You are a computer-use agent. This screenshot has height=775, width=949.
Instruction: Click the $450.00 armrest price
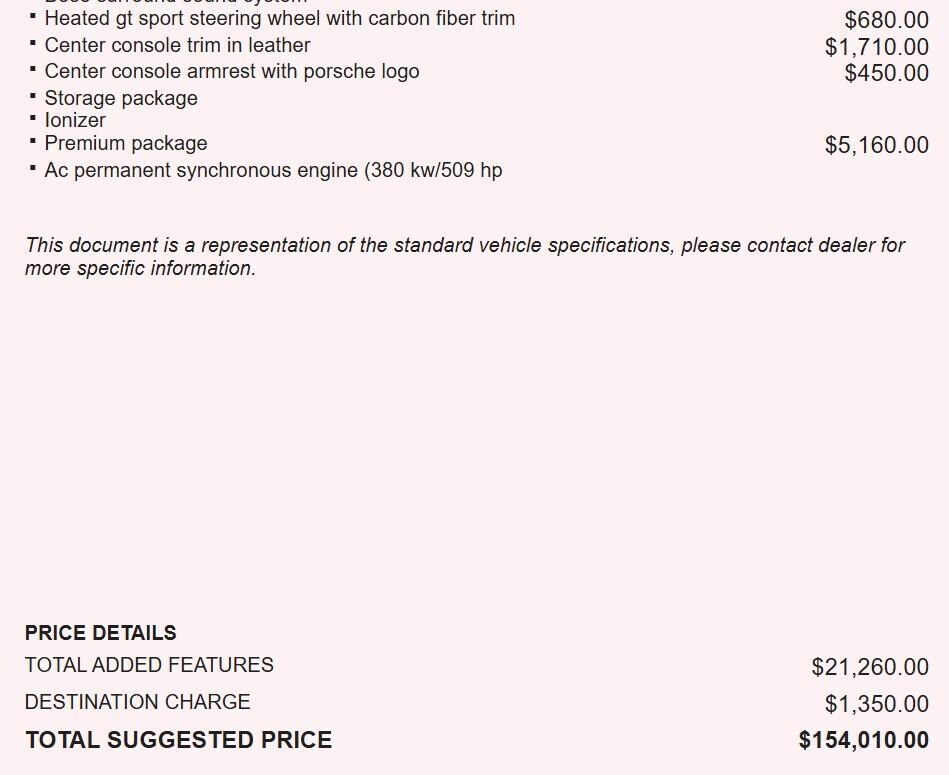886,73
